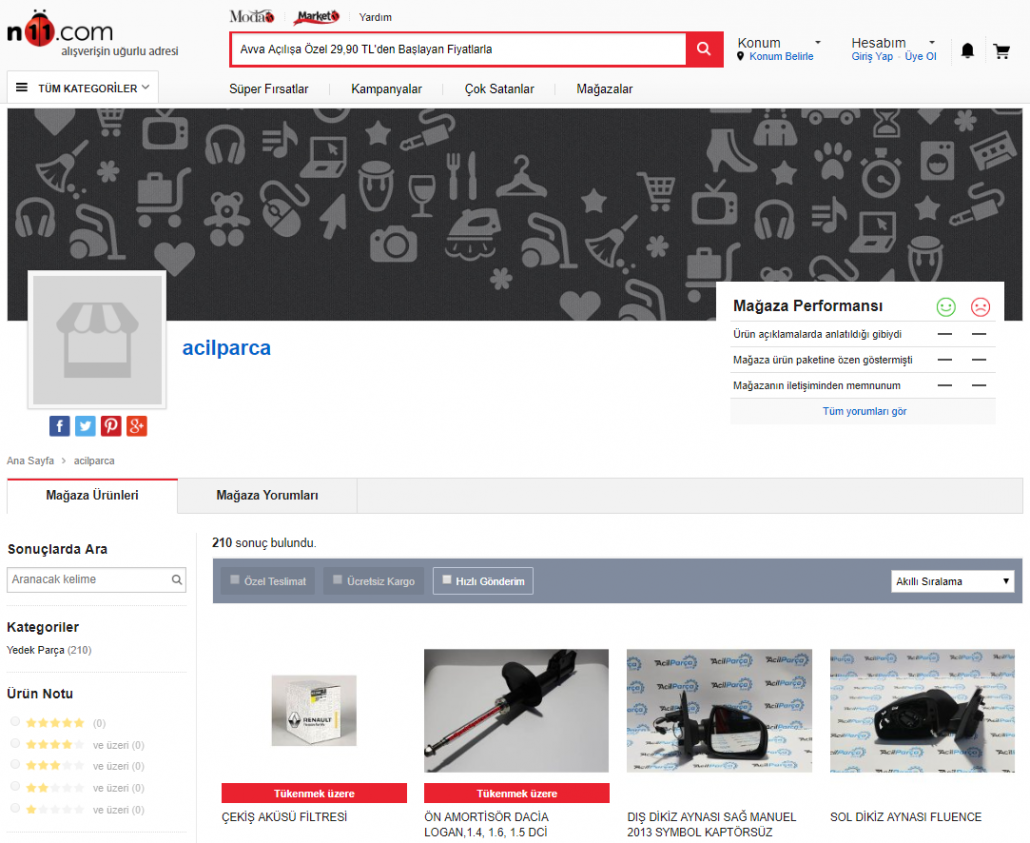This screenshot has height=843, width=1030.
Task: Click the Aranacak kelime search field
Action: [88, 579]
